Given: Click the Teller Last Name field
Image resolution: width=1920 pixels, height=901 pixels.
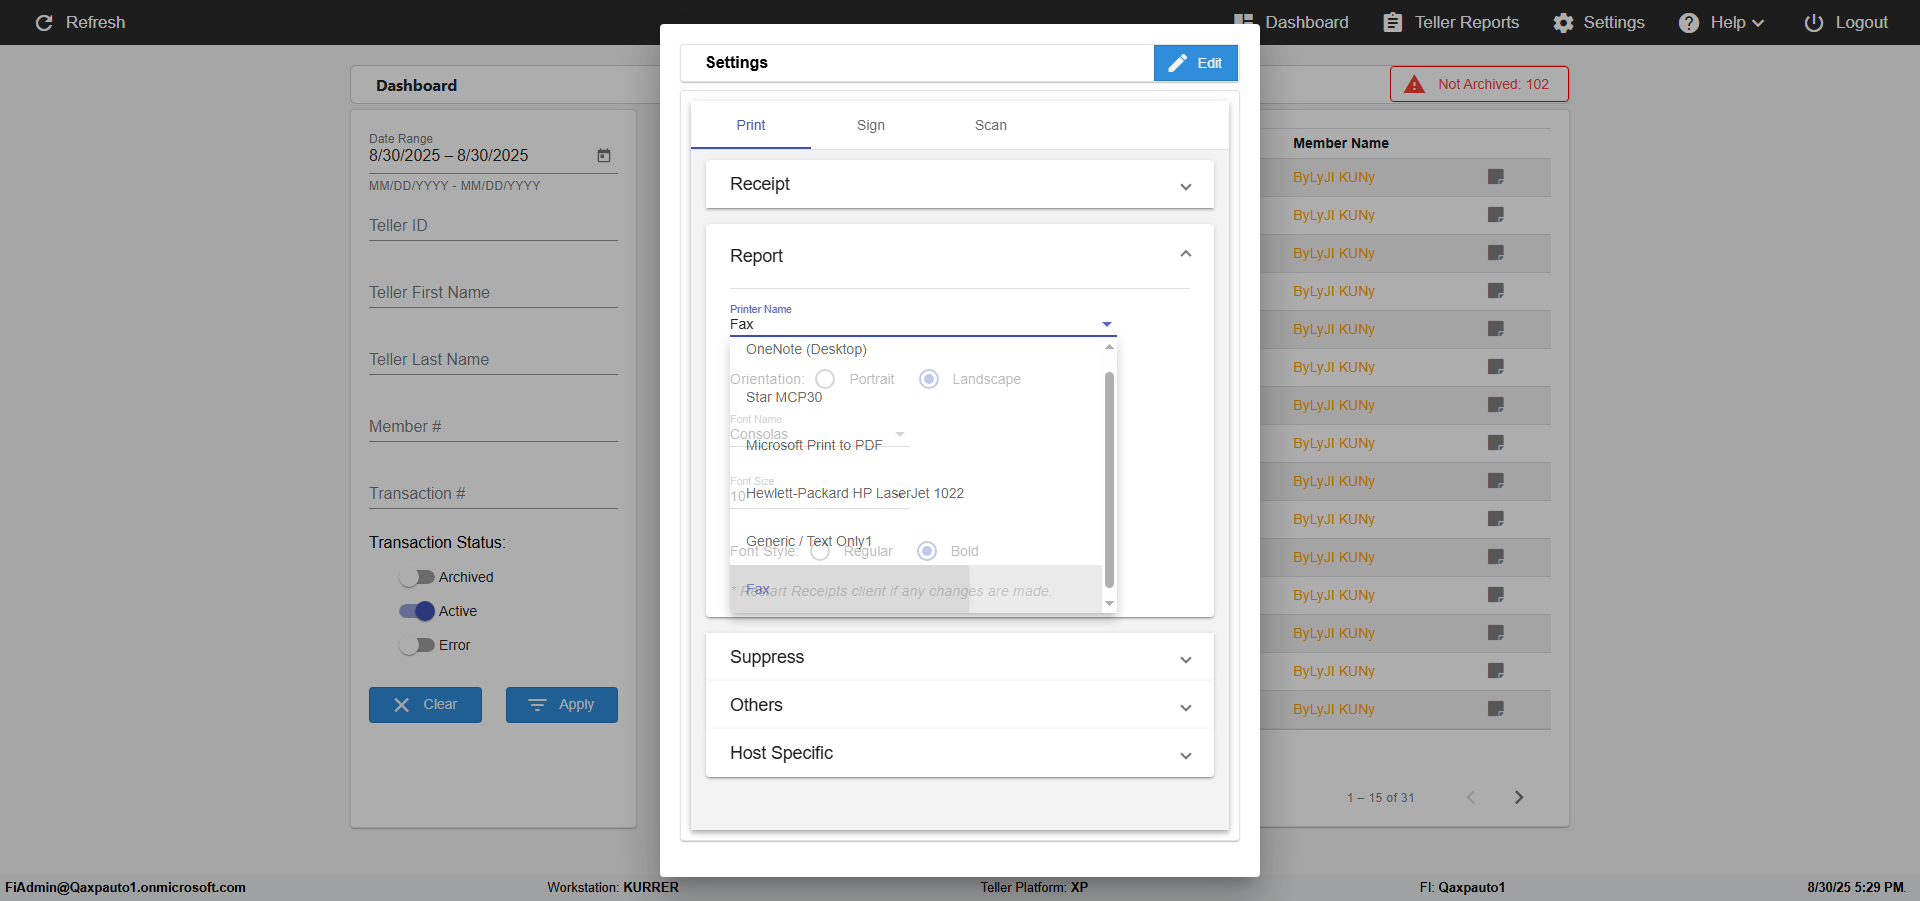Looking at the screenshot, I should point(493,359).
